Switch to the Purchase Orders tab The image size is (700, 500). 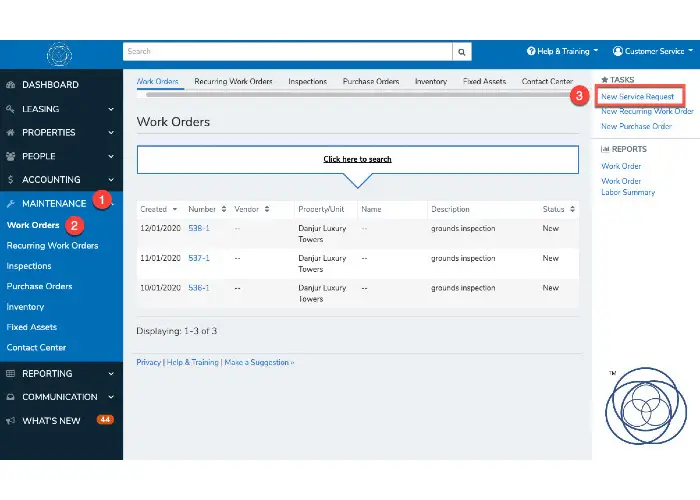tap(371, 81)
